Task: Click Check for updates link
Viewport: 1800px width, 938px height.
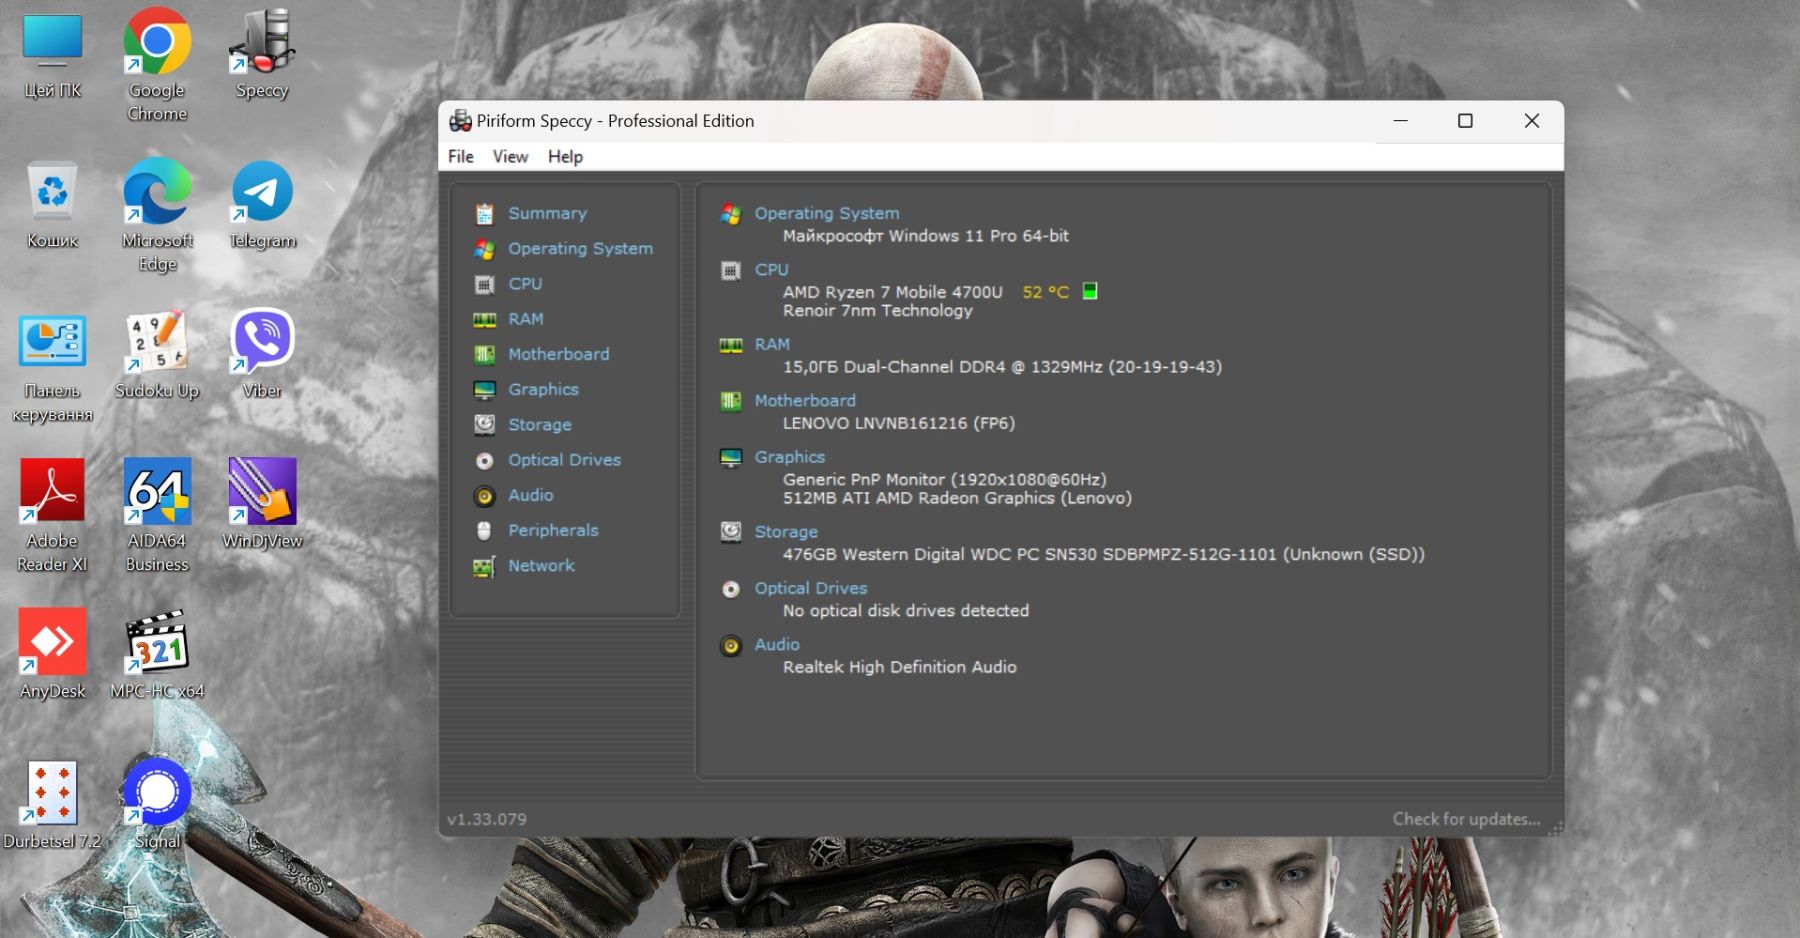Action: [1466, 819]
